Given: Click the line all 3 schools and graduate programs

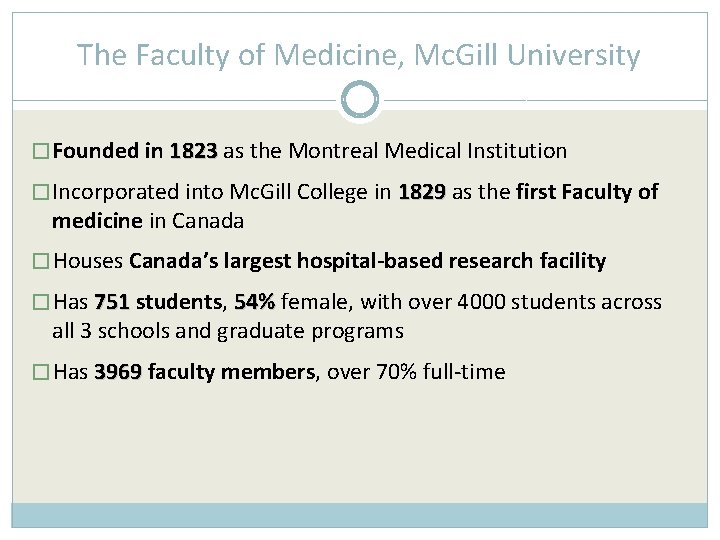Looking at the screenshot, I should tap(228, 331).
